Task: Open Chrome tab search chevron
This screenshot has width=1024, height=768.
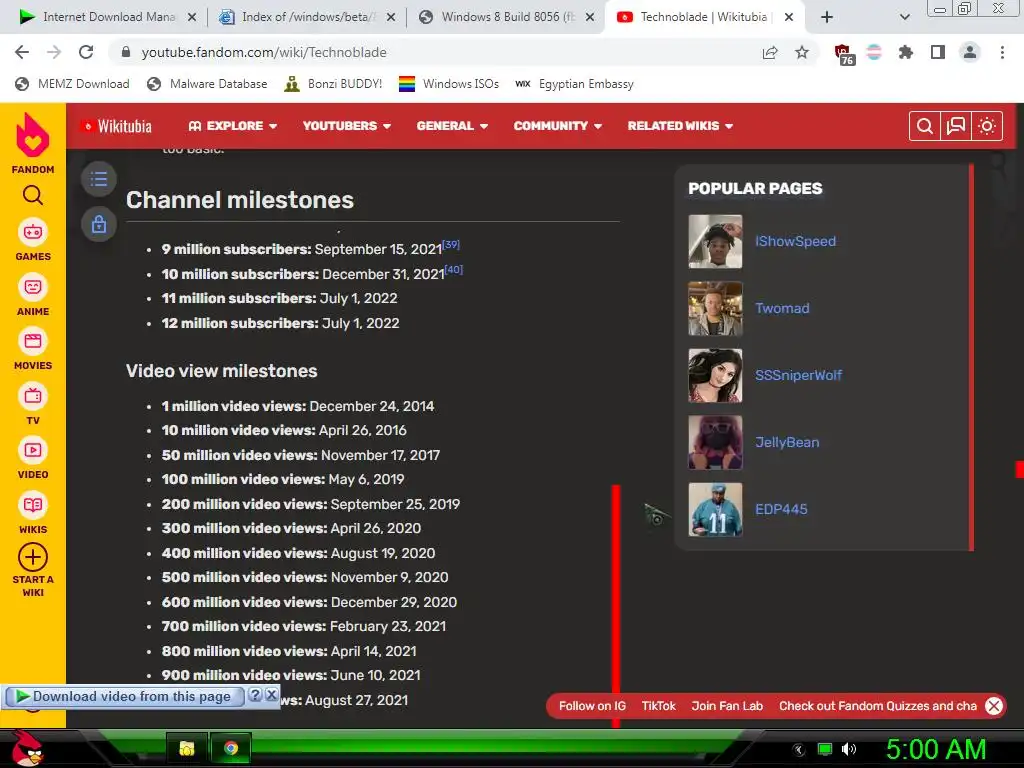Action: 904,18
